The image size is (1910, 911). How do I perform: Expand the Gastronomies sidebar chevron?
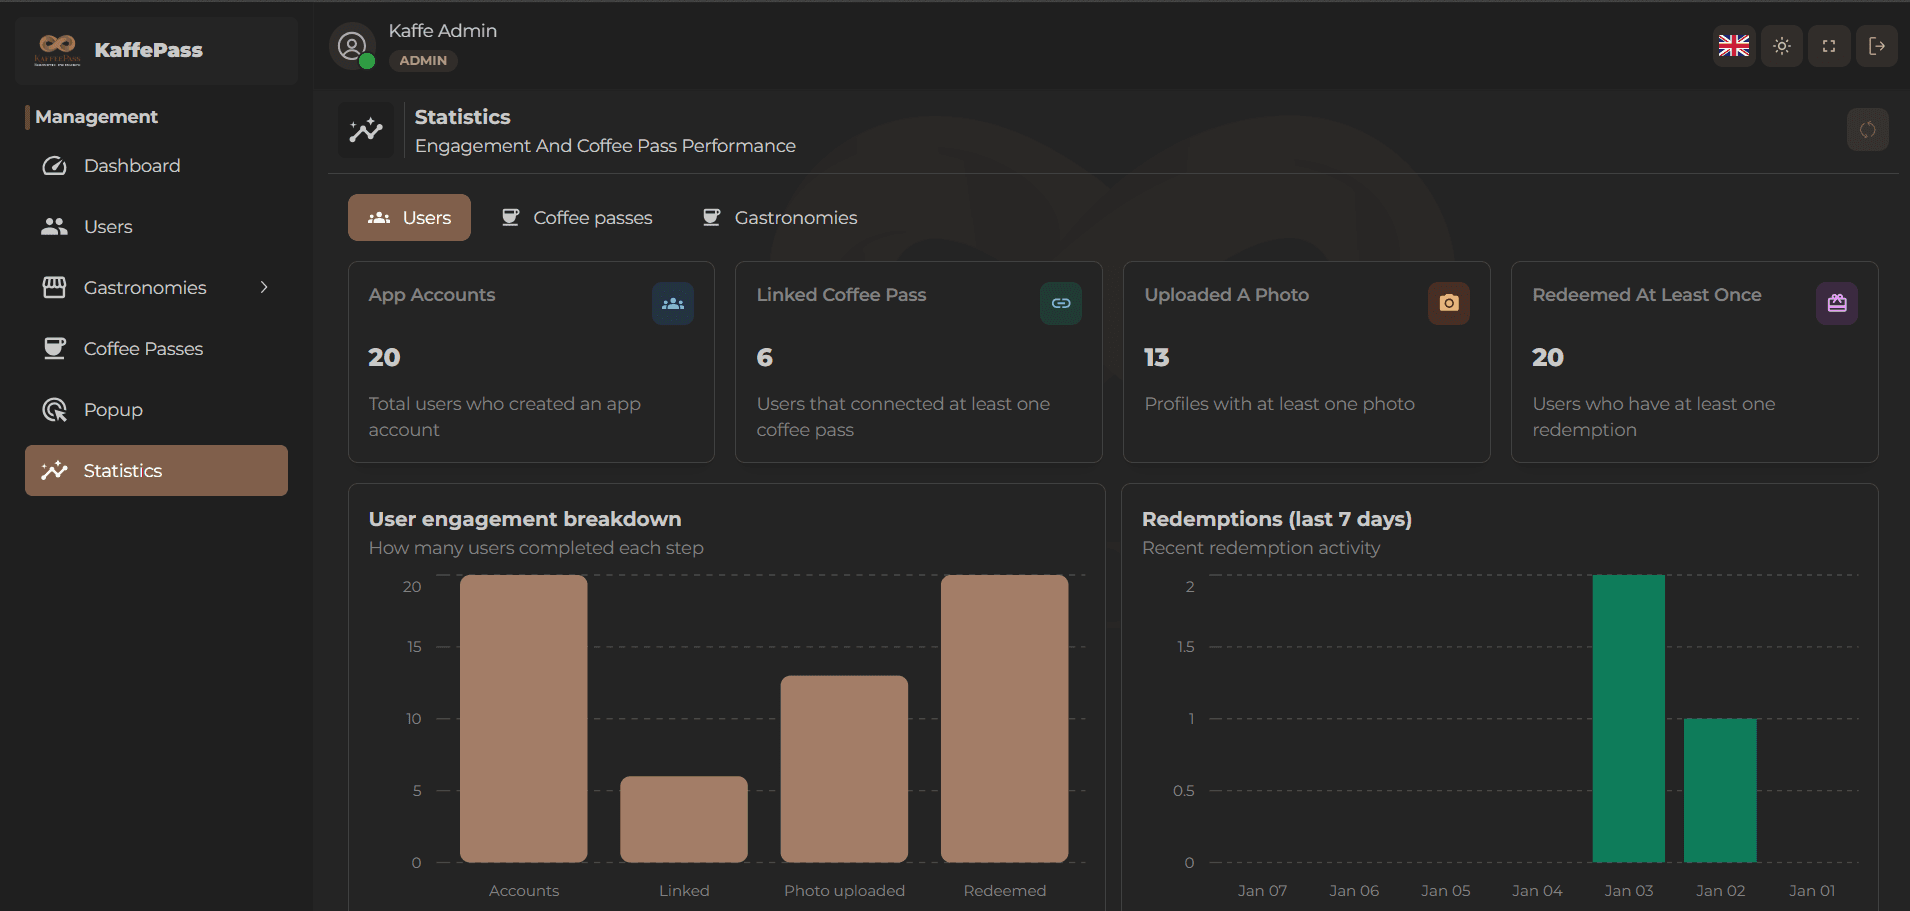[264, 288]
